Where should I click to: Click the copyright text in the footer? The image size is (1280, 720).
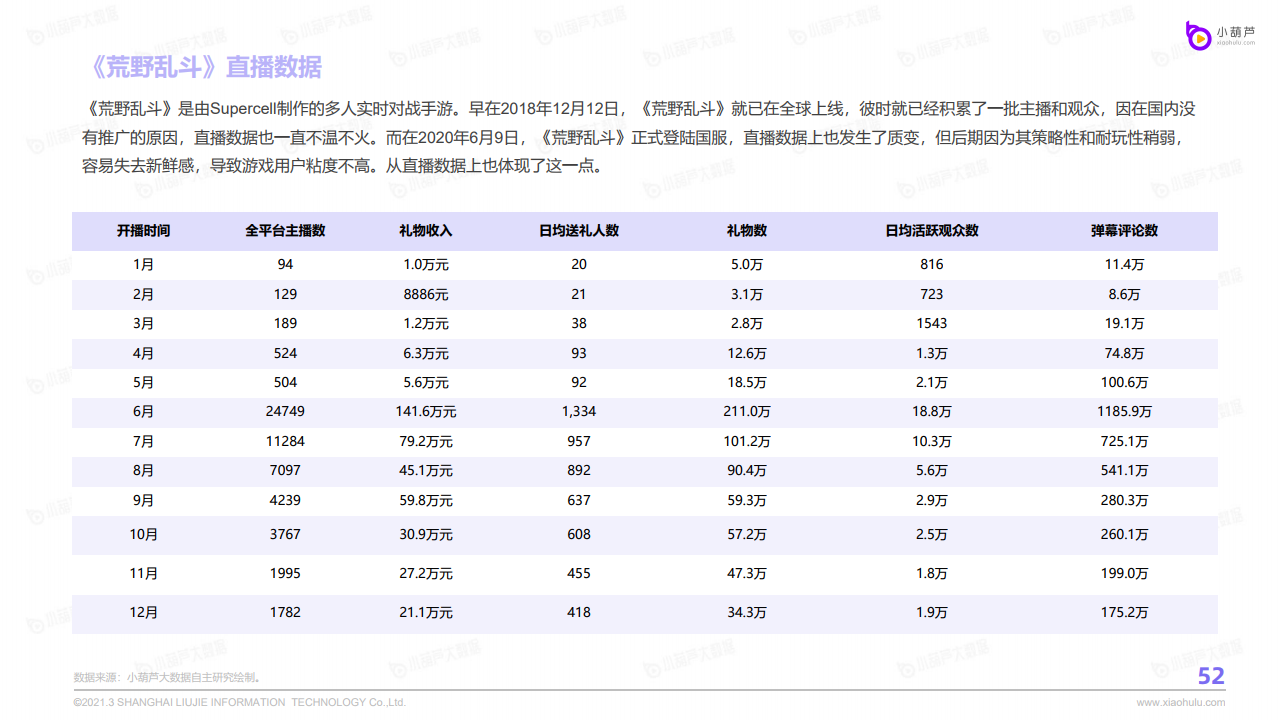click(x=240, y=703)
